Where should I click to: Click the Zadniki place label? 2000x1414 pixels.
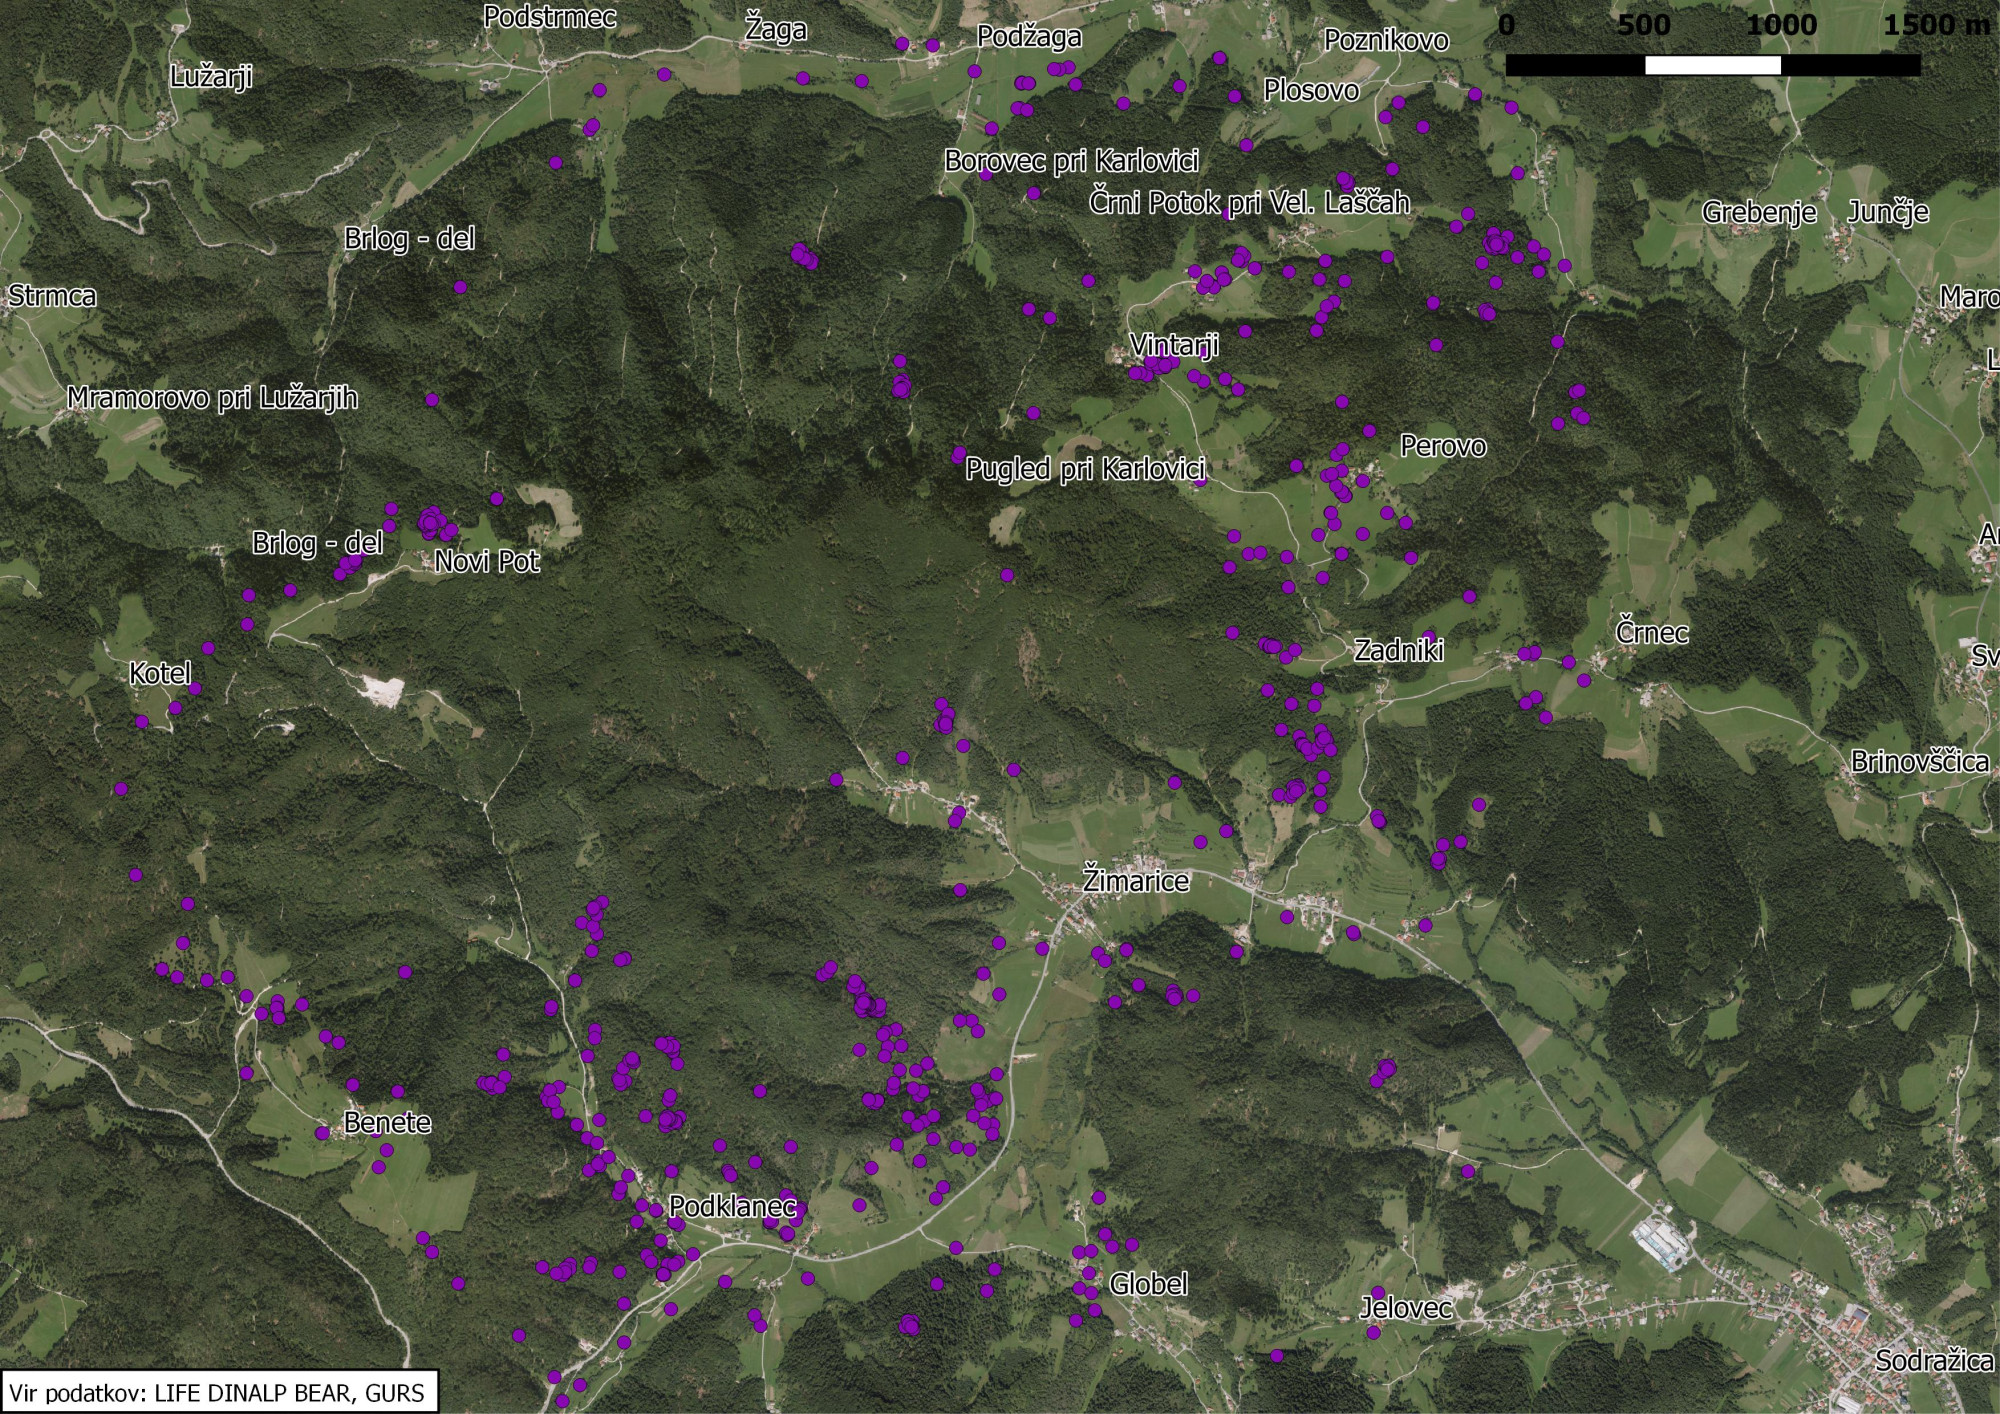point(1398,651)
